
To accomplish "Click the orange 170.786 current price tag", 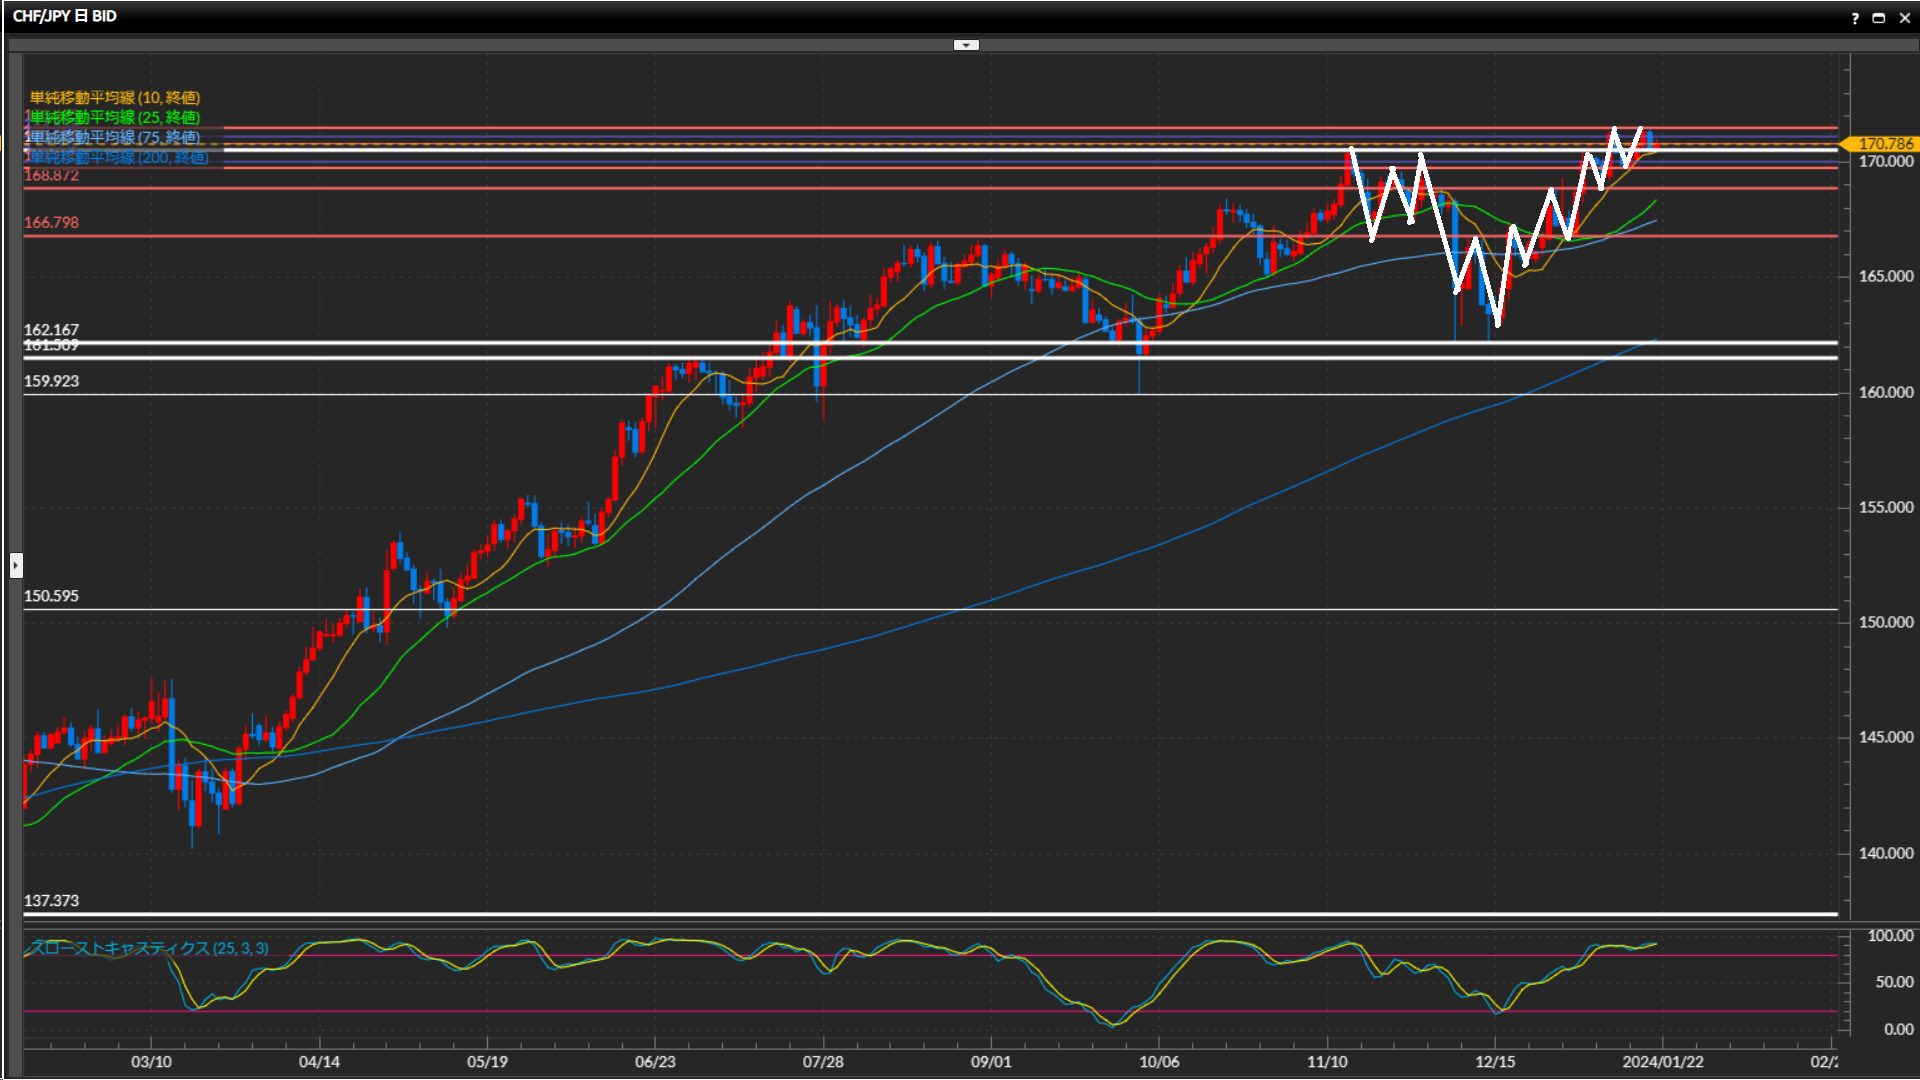I will [1884, 144].
